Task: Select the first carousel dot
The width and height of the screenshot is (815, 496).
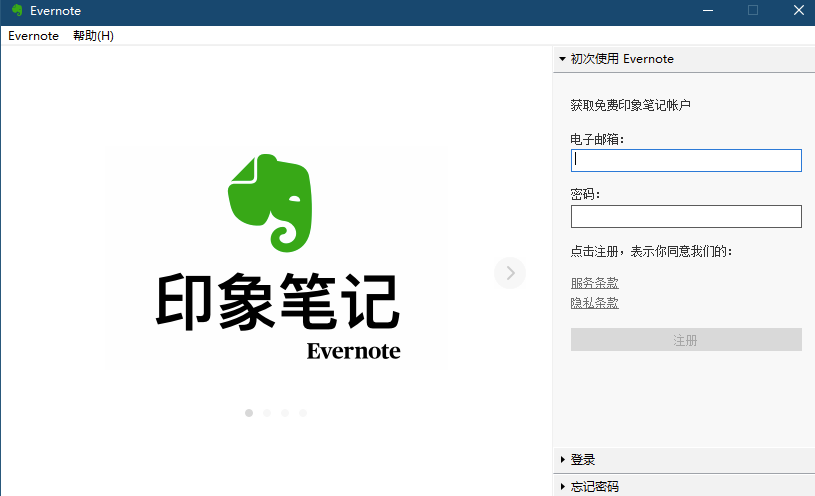Action: click(x=249, y=413)
